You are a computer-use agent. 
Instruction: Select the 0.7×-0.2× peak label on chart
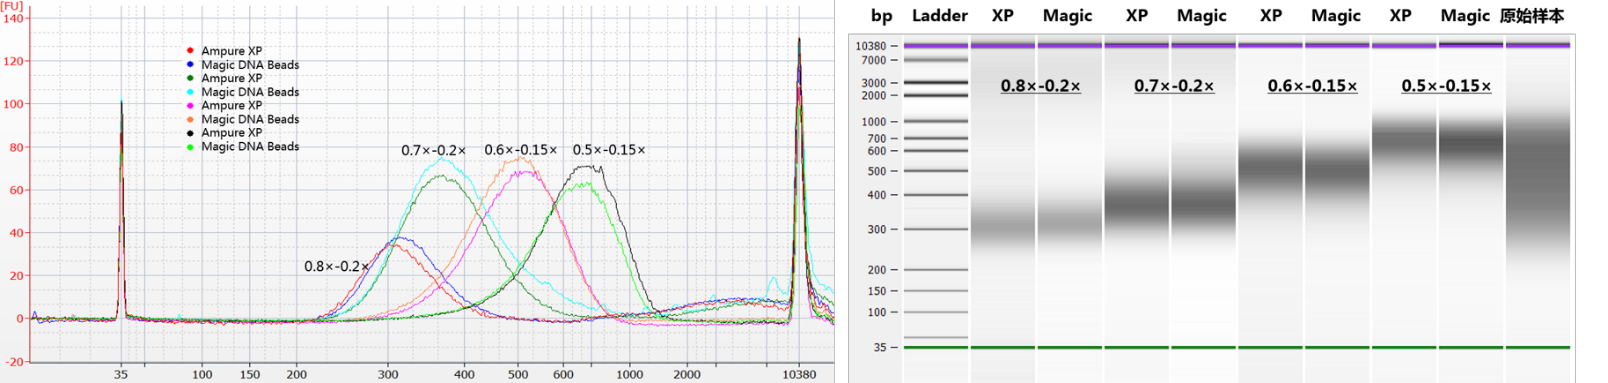point(433,150)
